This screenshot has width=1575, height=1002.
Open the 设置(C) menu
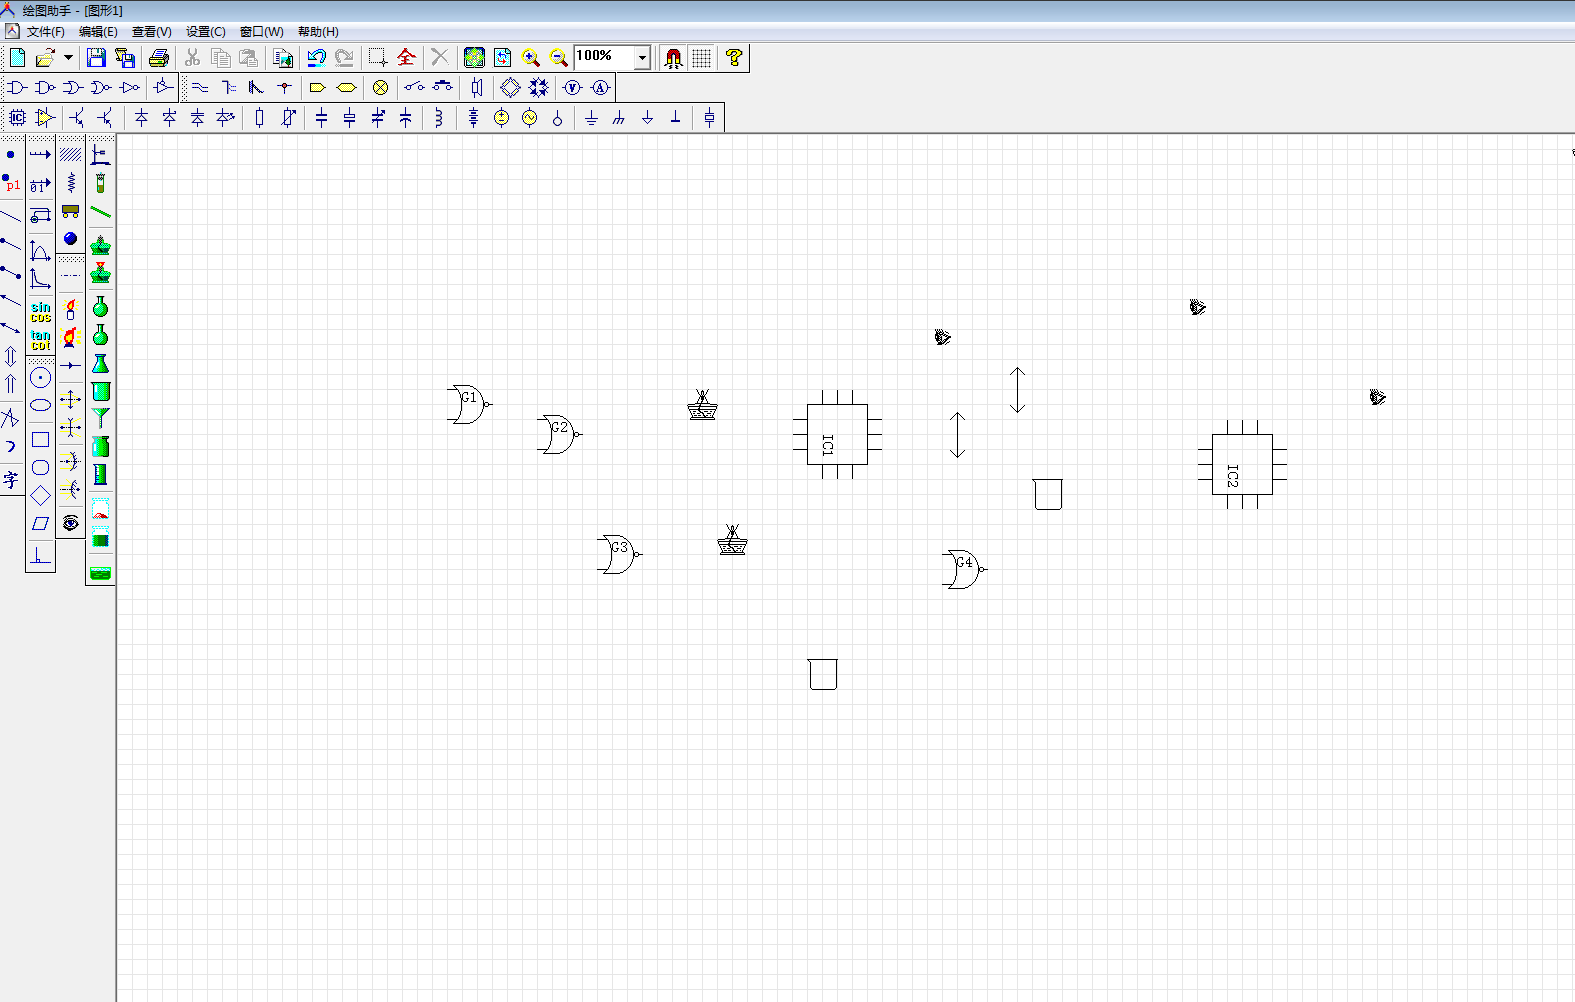click(x=205, y=32)
